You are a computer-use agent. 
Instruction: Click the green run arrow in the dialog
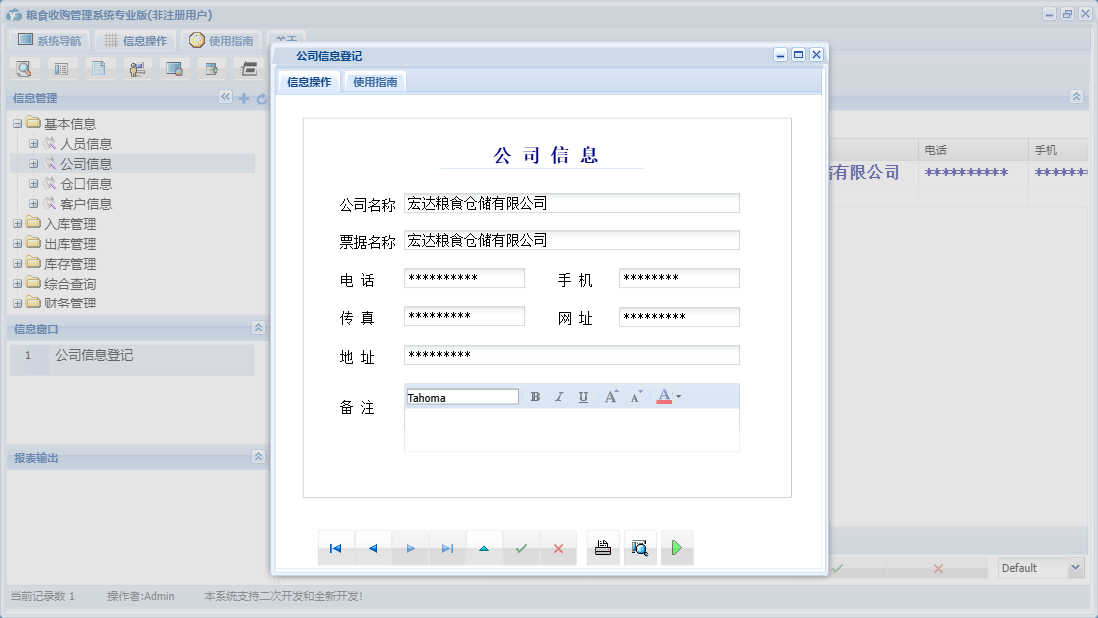pos(677,547)
